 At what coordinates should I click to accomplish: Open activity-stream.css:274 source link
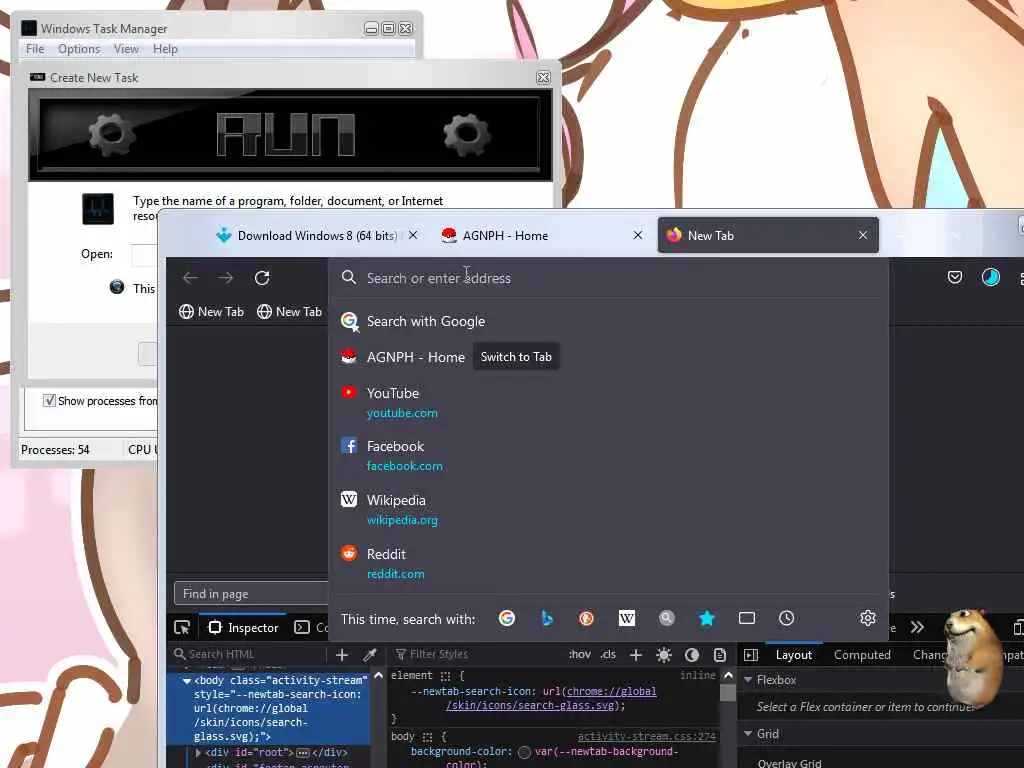(x=647, y=736)
